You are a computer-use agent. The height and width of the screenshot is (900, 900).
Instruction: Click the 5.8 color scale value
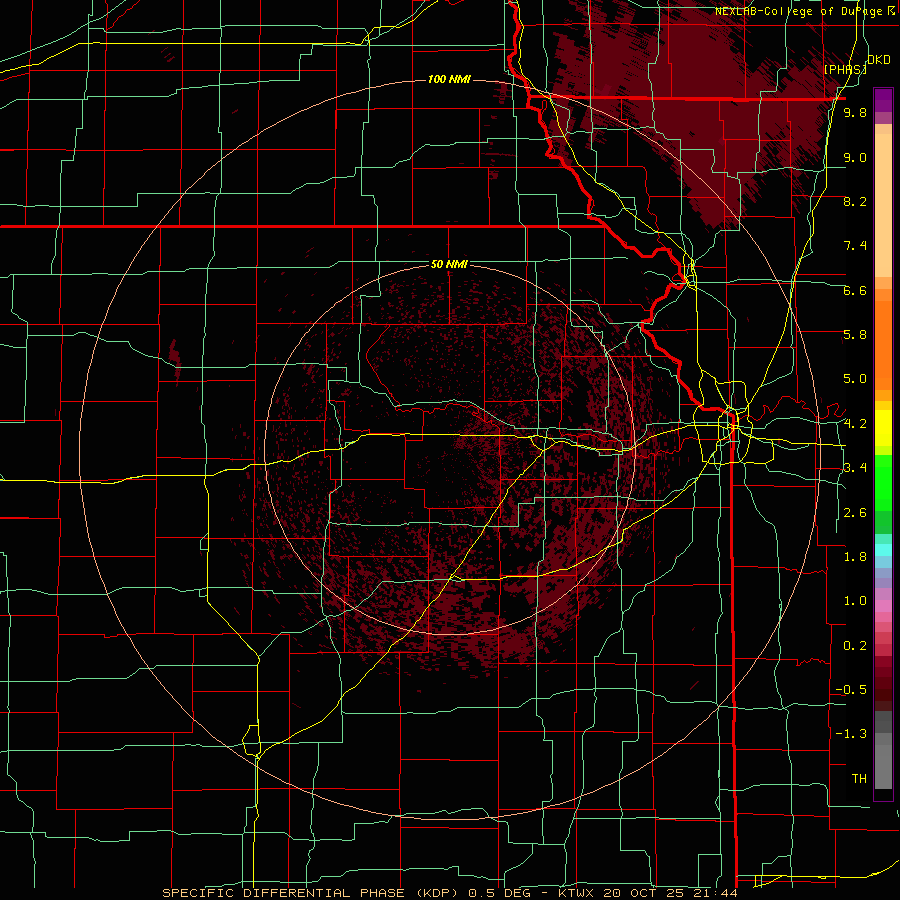855,335
